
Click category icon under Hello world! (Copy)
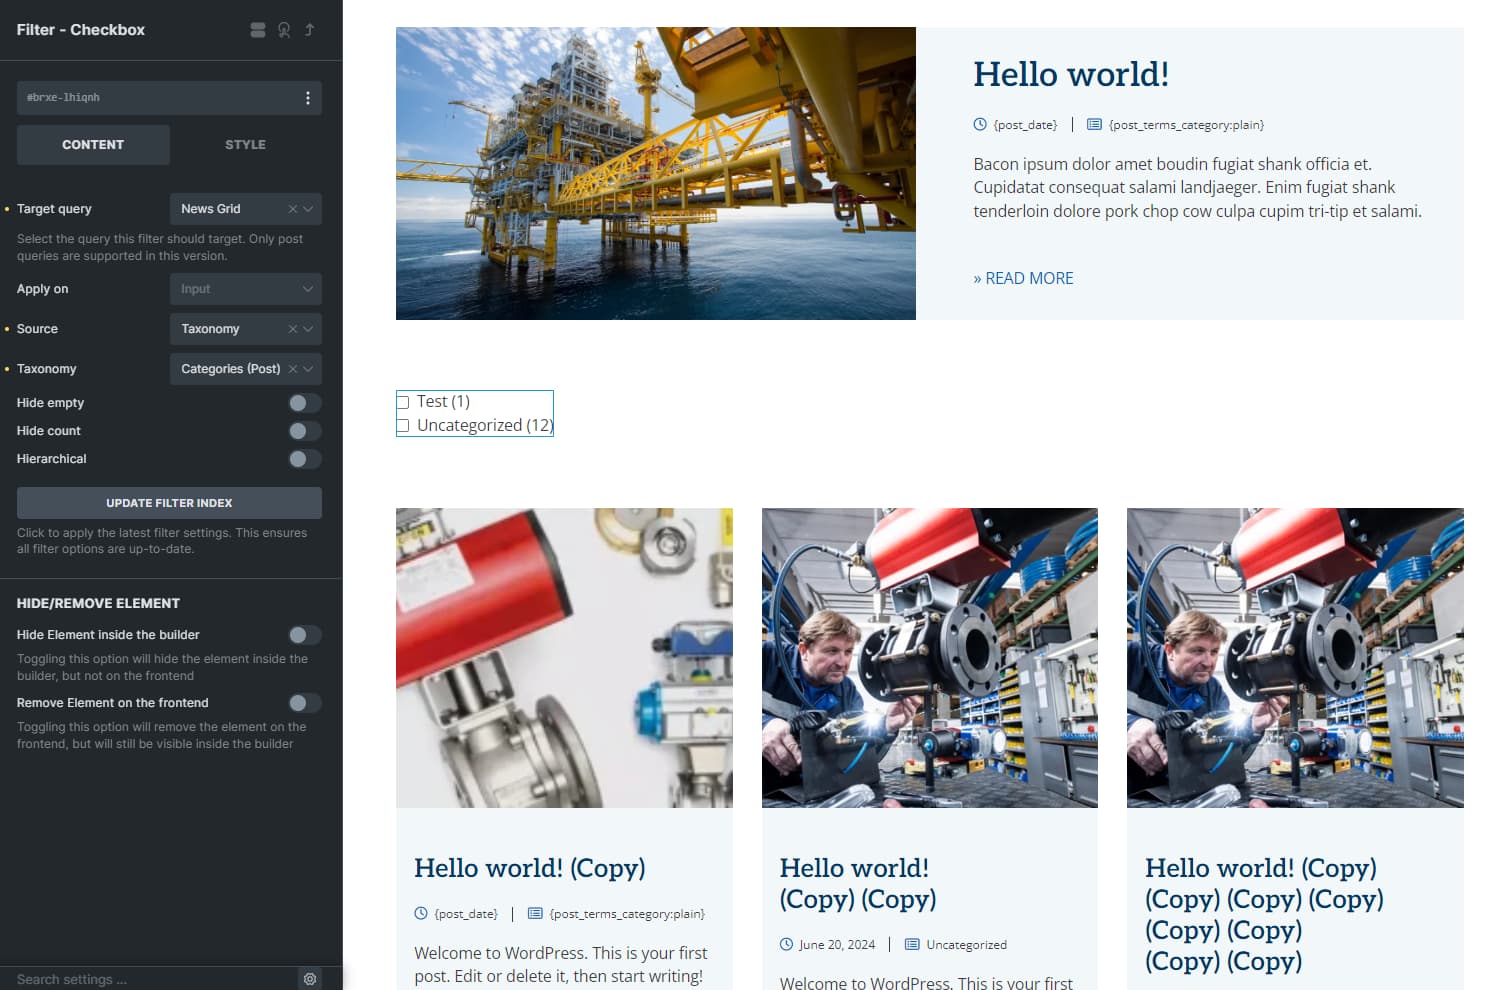point(535,913)
